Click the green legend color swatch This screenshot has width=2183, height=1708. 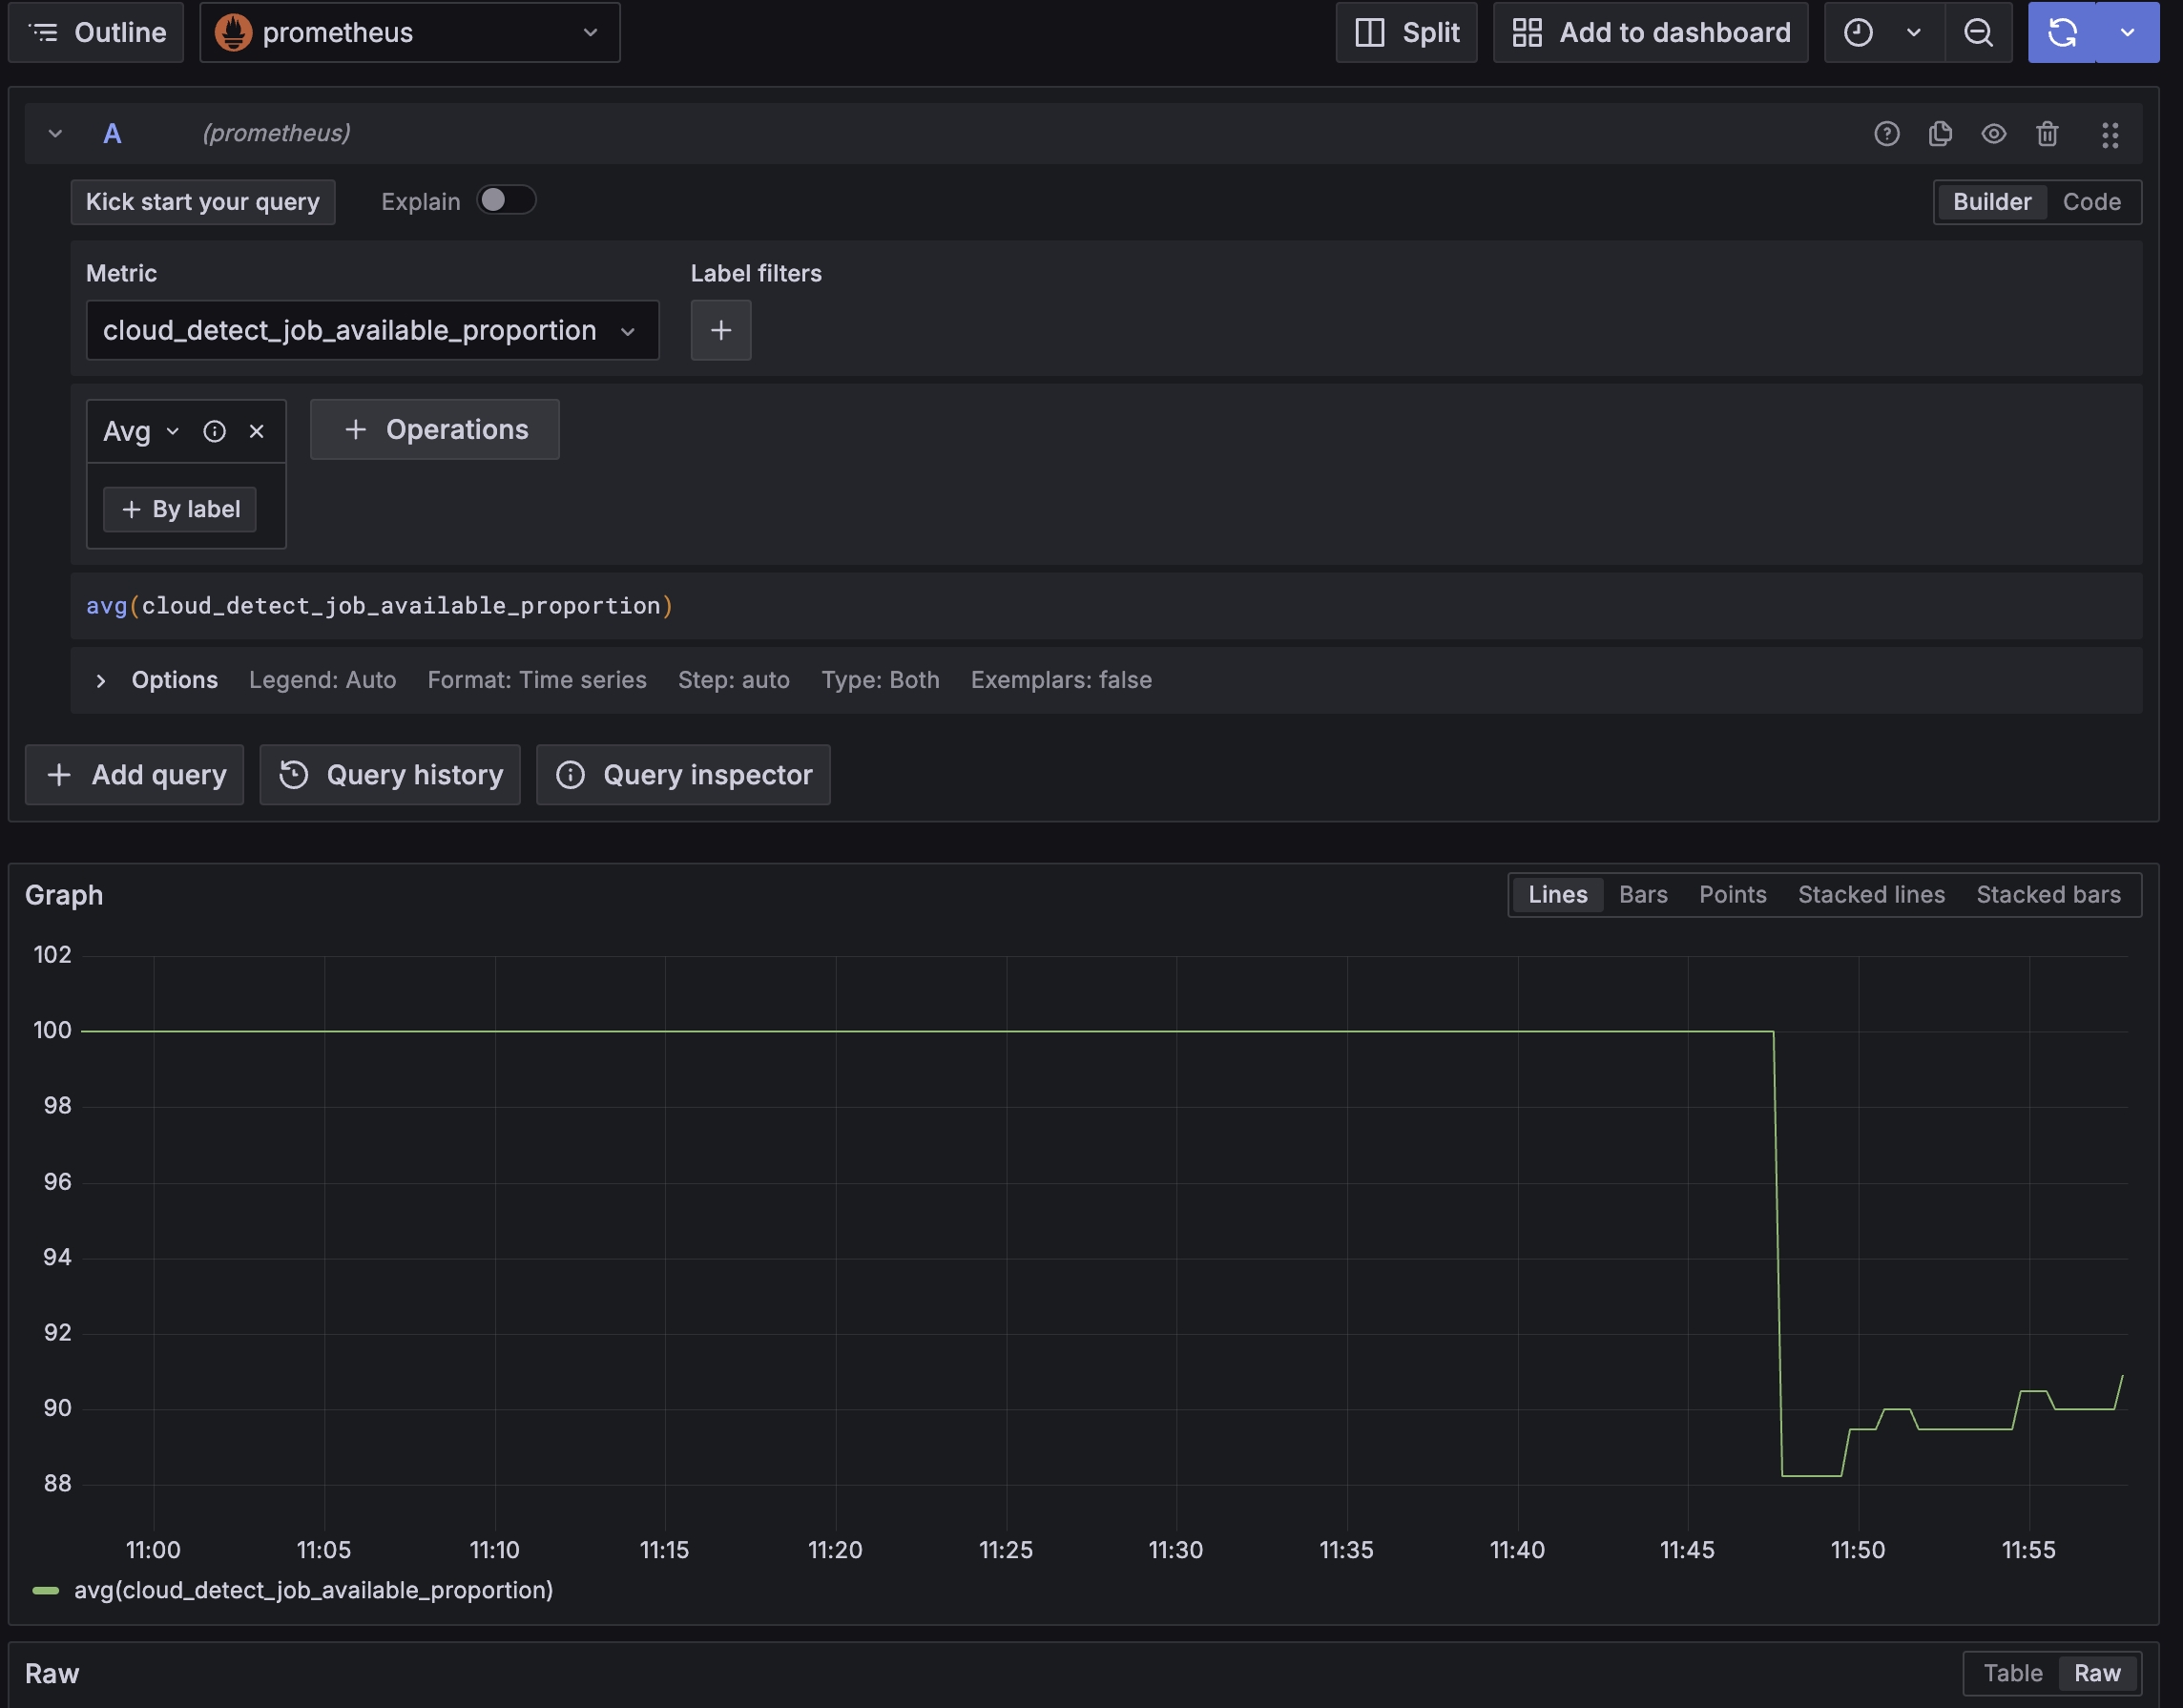46,1591
